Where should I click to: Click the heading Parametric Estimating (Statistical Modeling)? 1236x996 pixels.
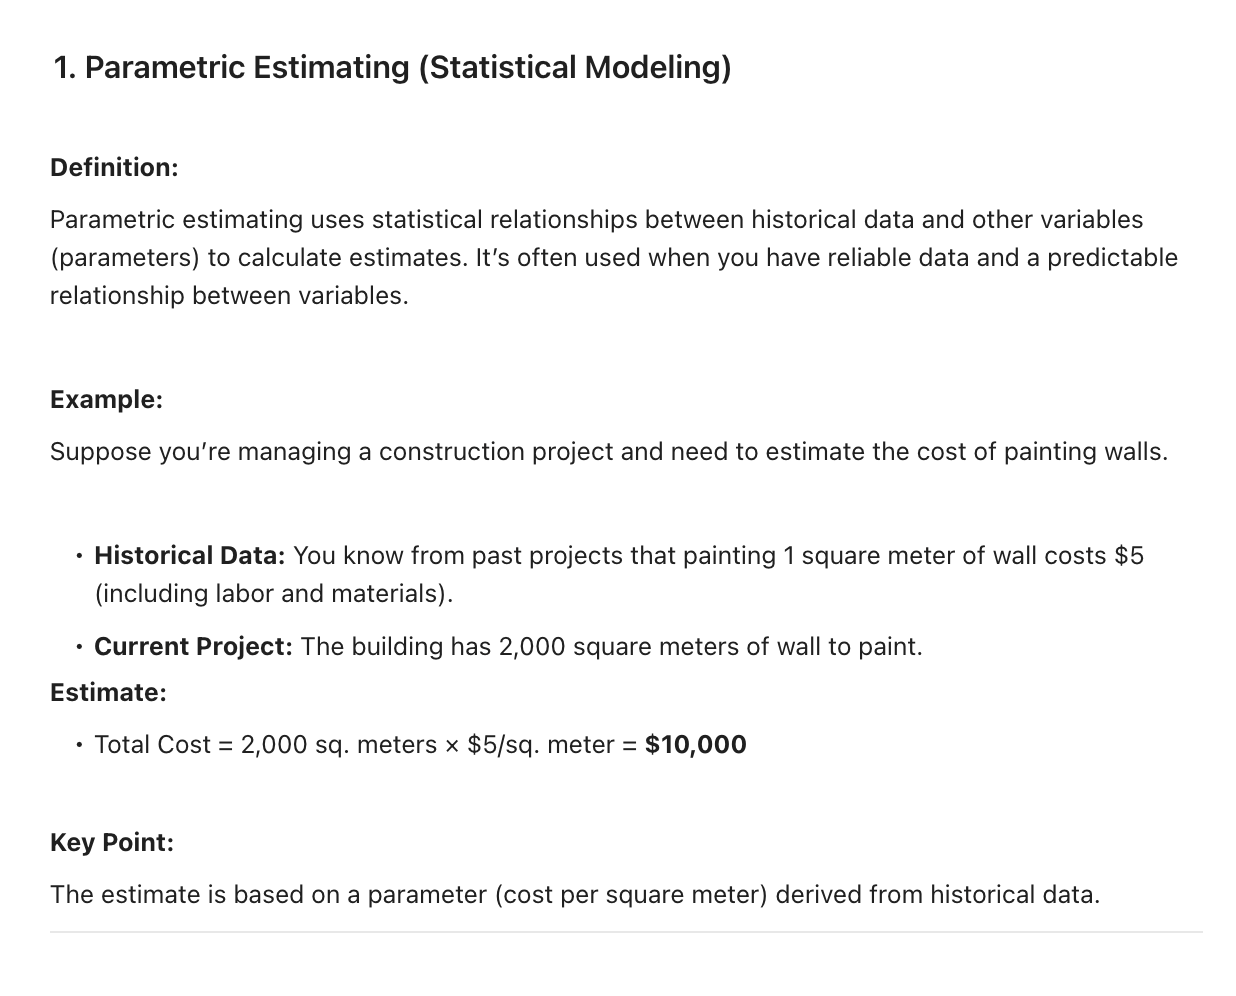click(x=392, y=67)
